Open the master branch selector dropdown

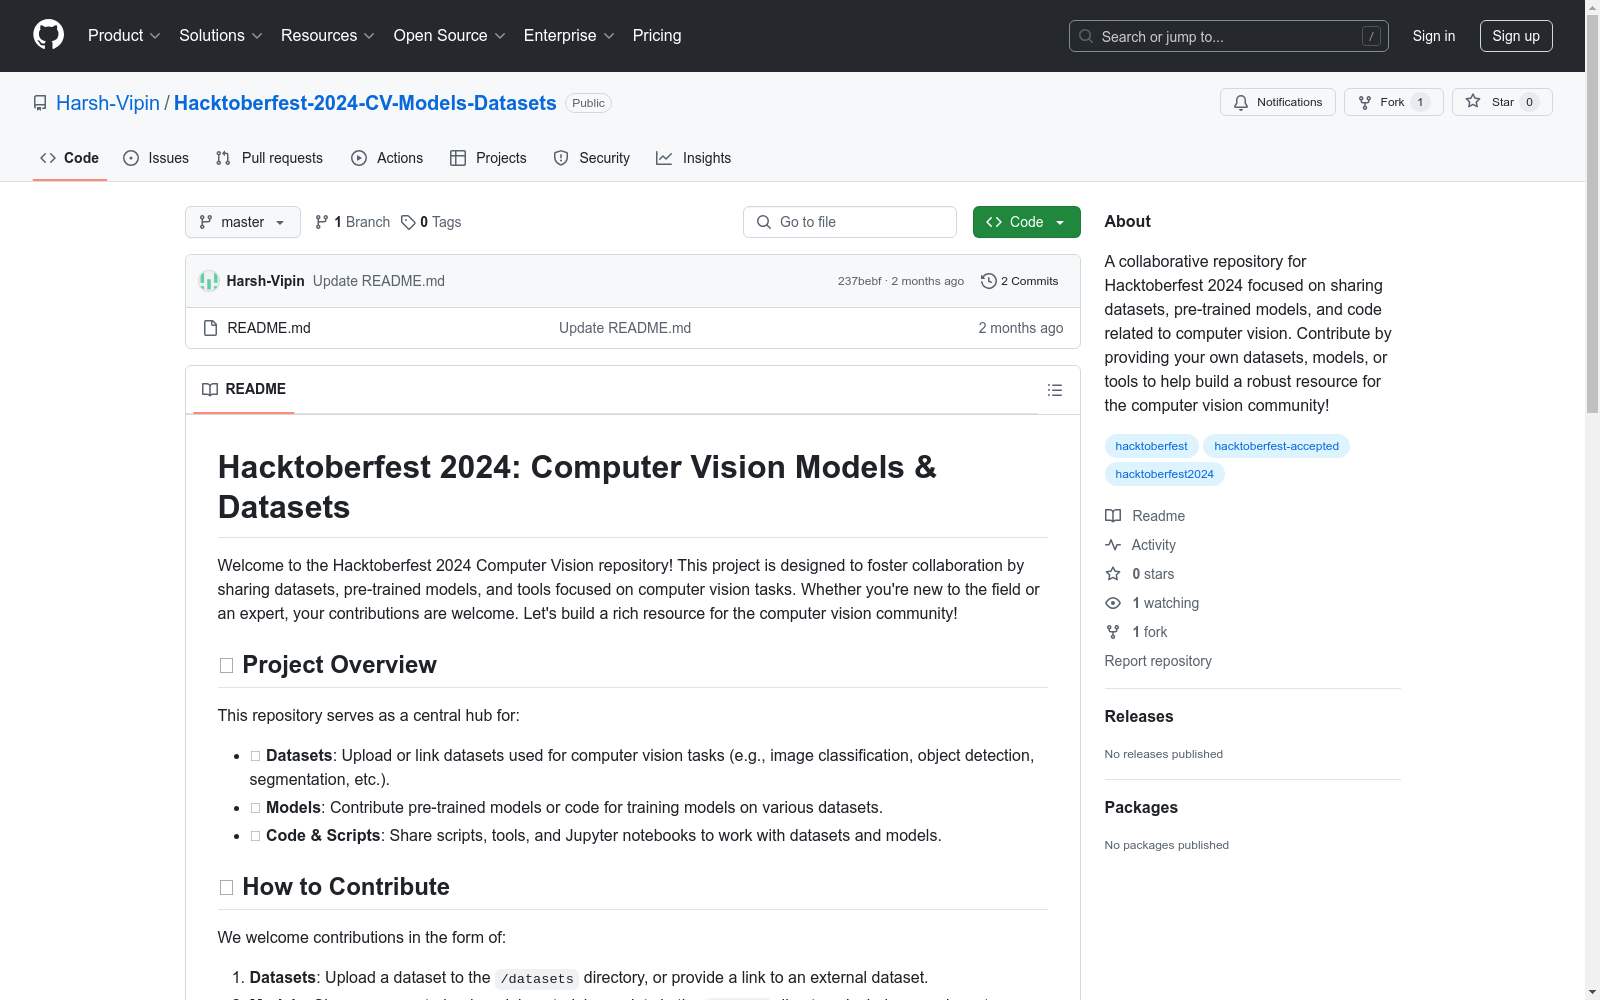[243, 222]
